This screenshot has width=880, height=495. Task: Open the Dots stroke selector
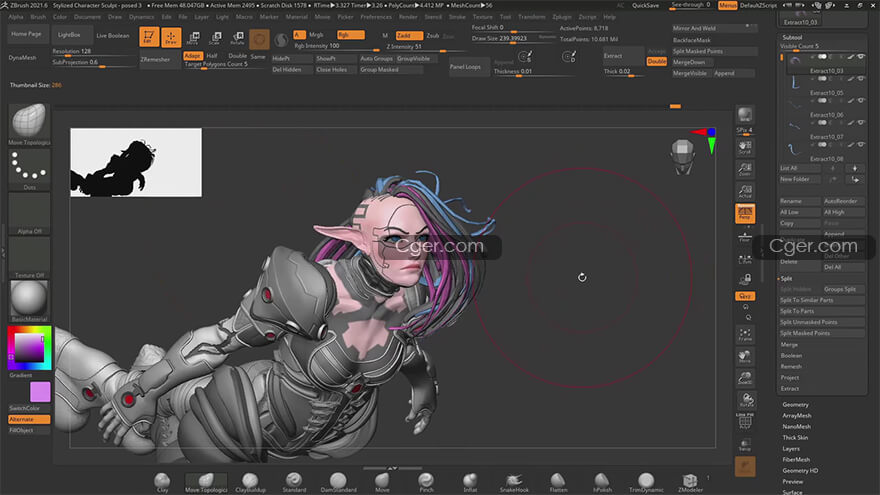pos(29,169)
